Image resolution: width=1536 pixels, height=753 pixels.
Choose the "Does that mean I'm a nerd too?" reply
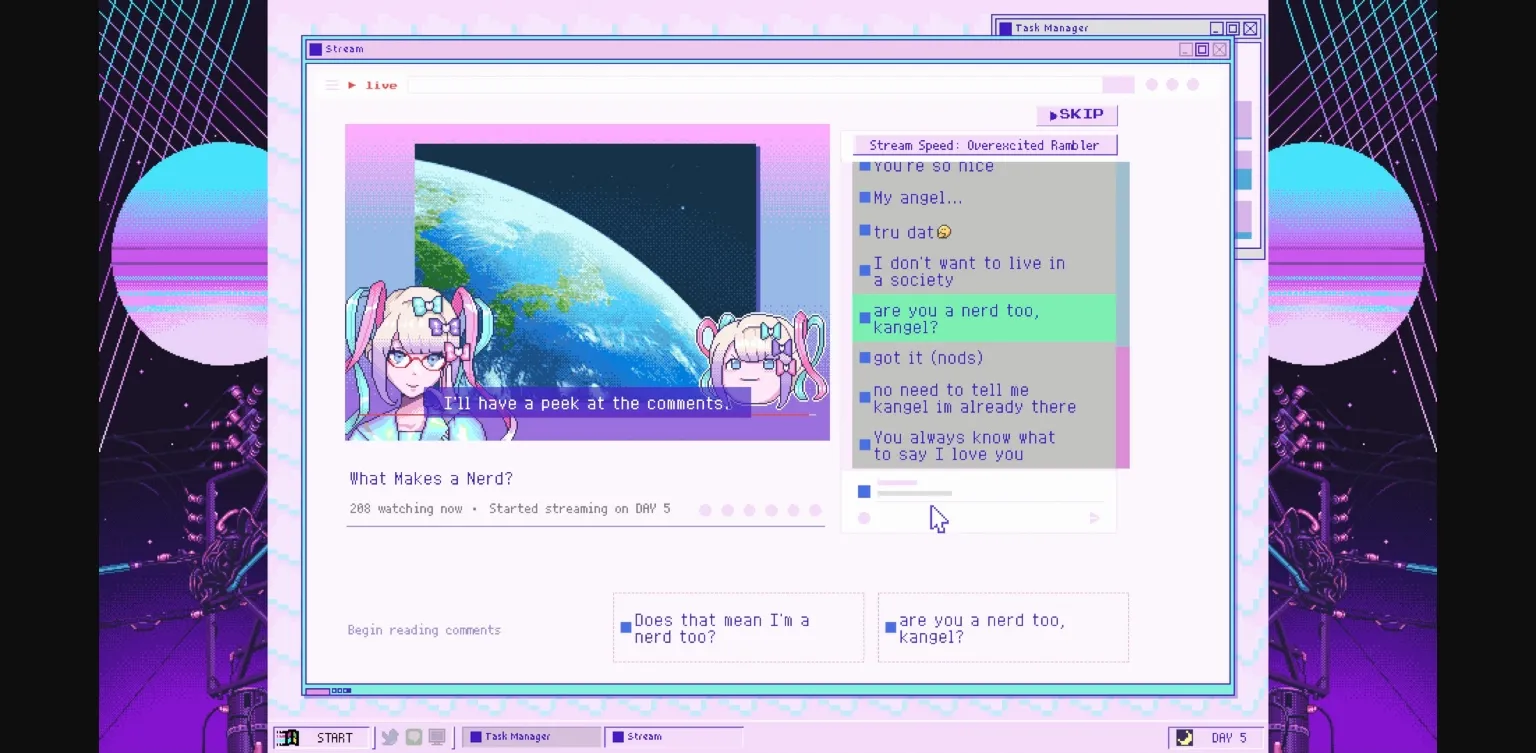pos(737,628)
